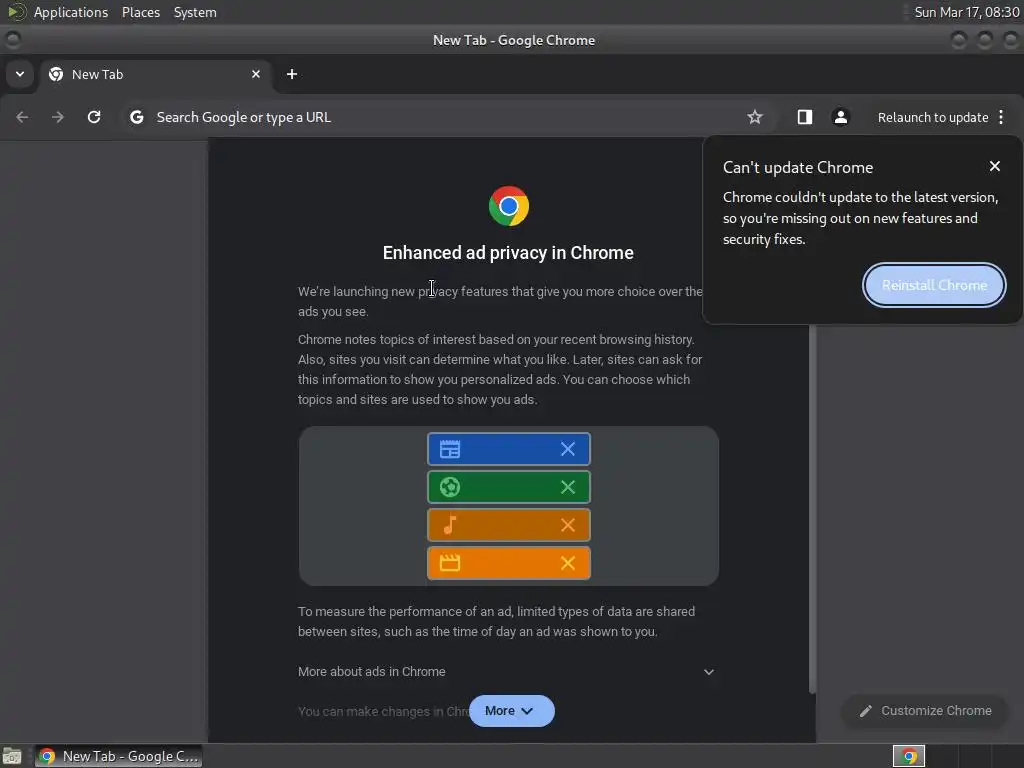This screenshot has width=1024, height=768.
Task: Click the Chrome logo above the ad privacy heading
Action: click(x=509, y=206)
